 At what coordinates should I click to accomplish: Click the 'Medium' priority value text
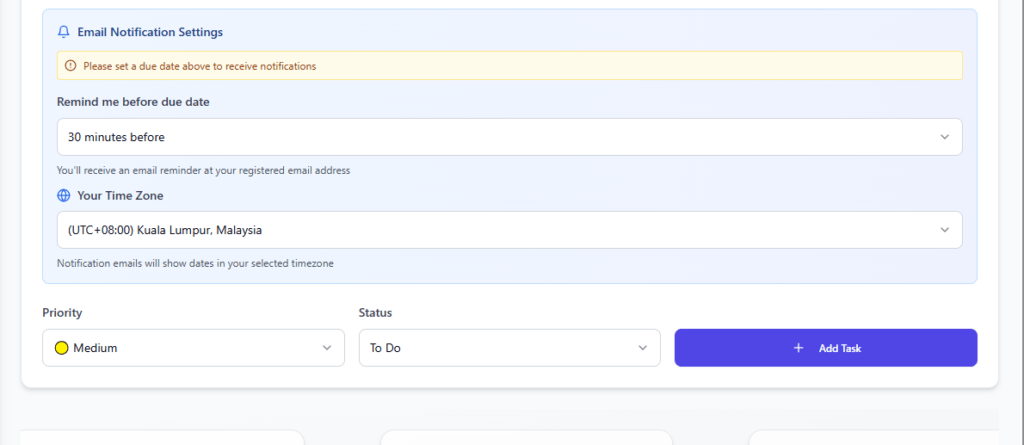pos(95,348)
